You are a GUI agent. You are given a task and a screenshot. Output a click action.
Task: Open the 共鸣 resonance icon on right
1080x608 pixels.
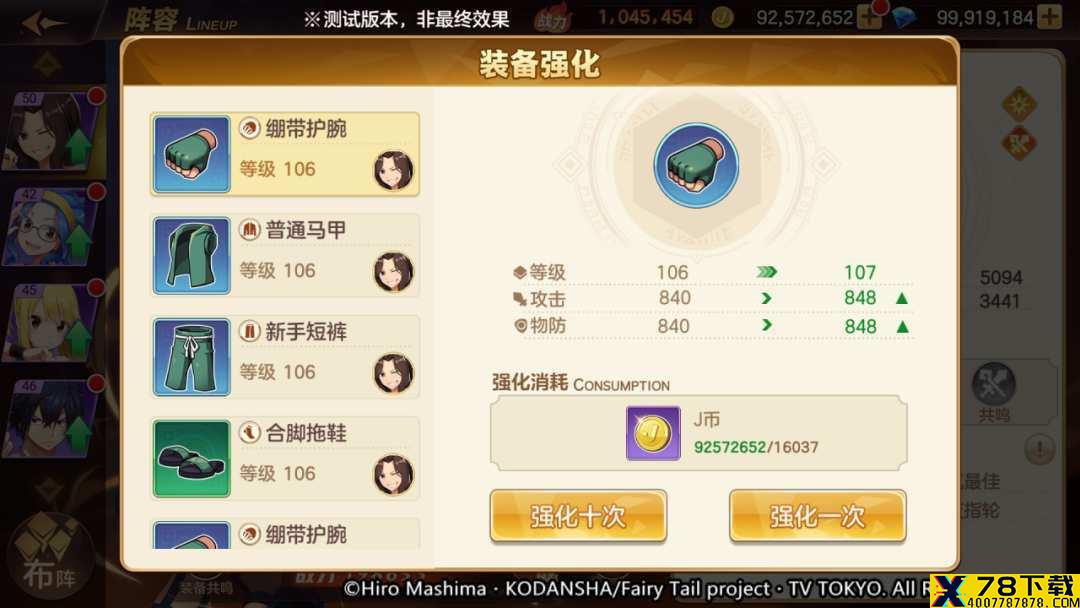point(994,391)
